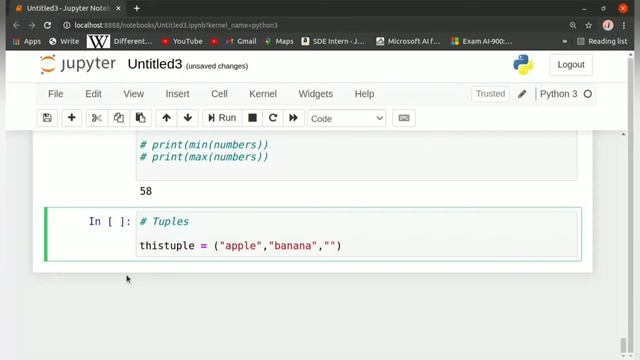Image resolution: width=640 pixels, height=360 pixels.
Task: Click the "apple" string in the code
Action: tap(241, 246)
